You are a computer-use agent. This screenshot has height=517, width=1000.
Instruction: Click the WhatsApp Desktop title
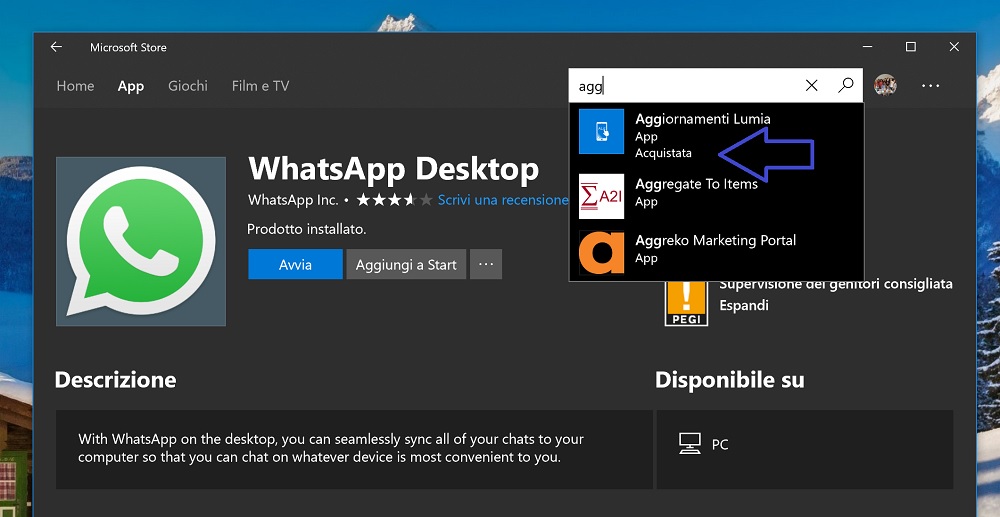[x=393, y=169]
